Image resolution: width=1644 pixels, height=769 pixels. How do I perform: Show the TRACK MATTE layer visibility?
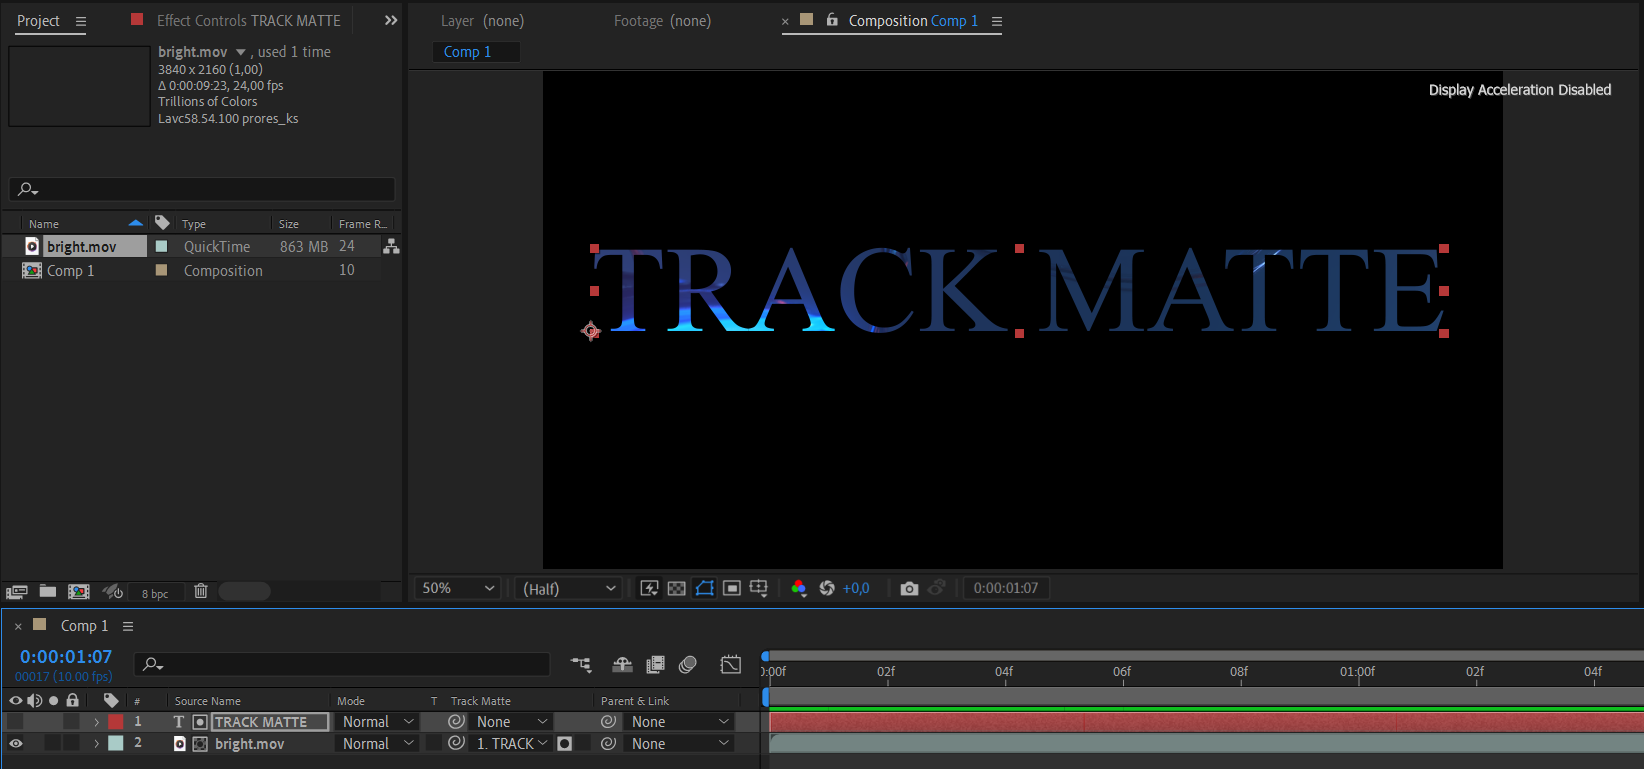[16, 722]
